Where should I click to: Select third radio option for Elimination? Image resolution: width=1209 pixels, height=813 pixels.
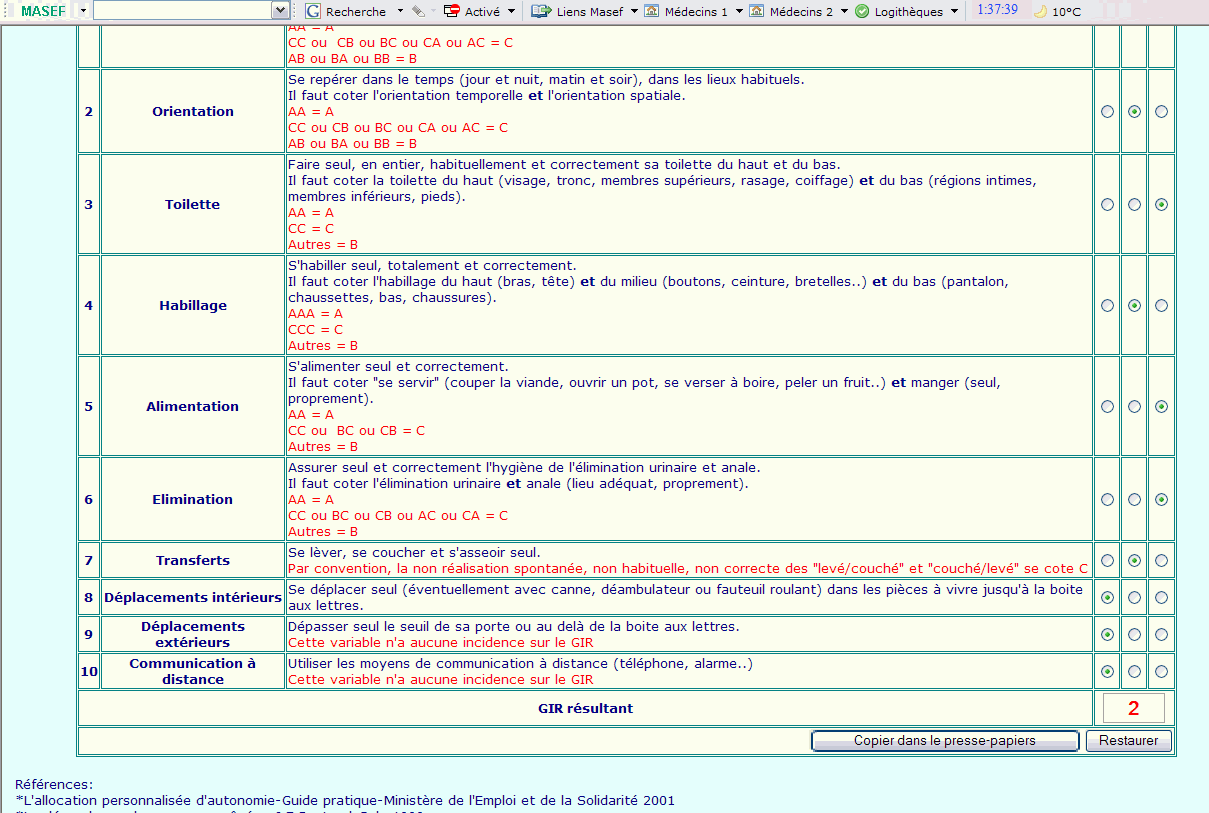[1161, 499]
